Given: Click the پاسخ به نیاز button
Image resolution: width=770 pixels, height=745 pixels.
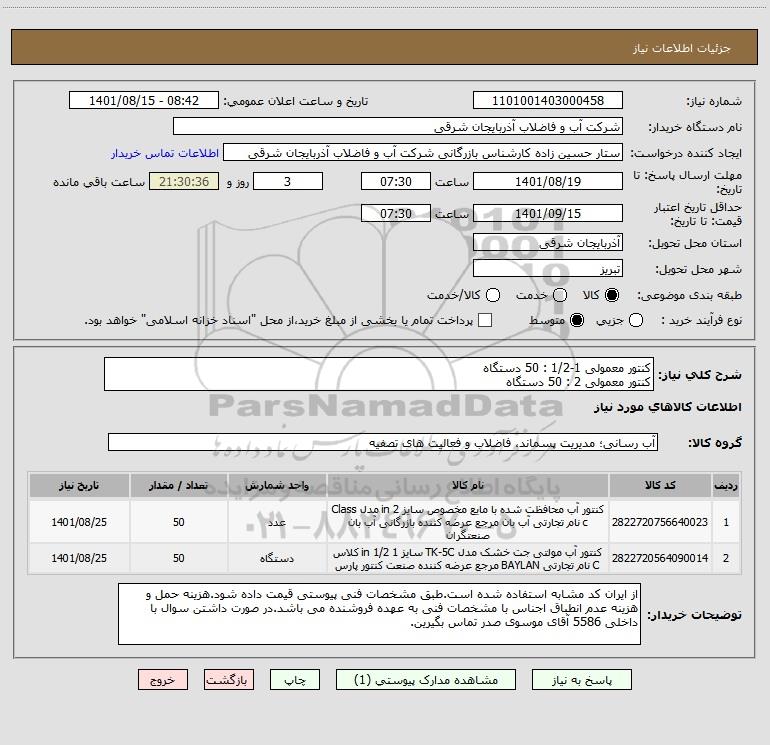Looking at the screenshot, I should click(x=582, y=680).
